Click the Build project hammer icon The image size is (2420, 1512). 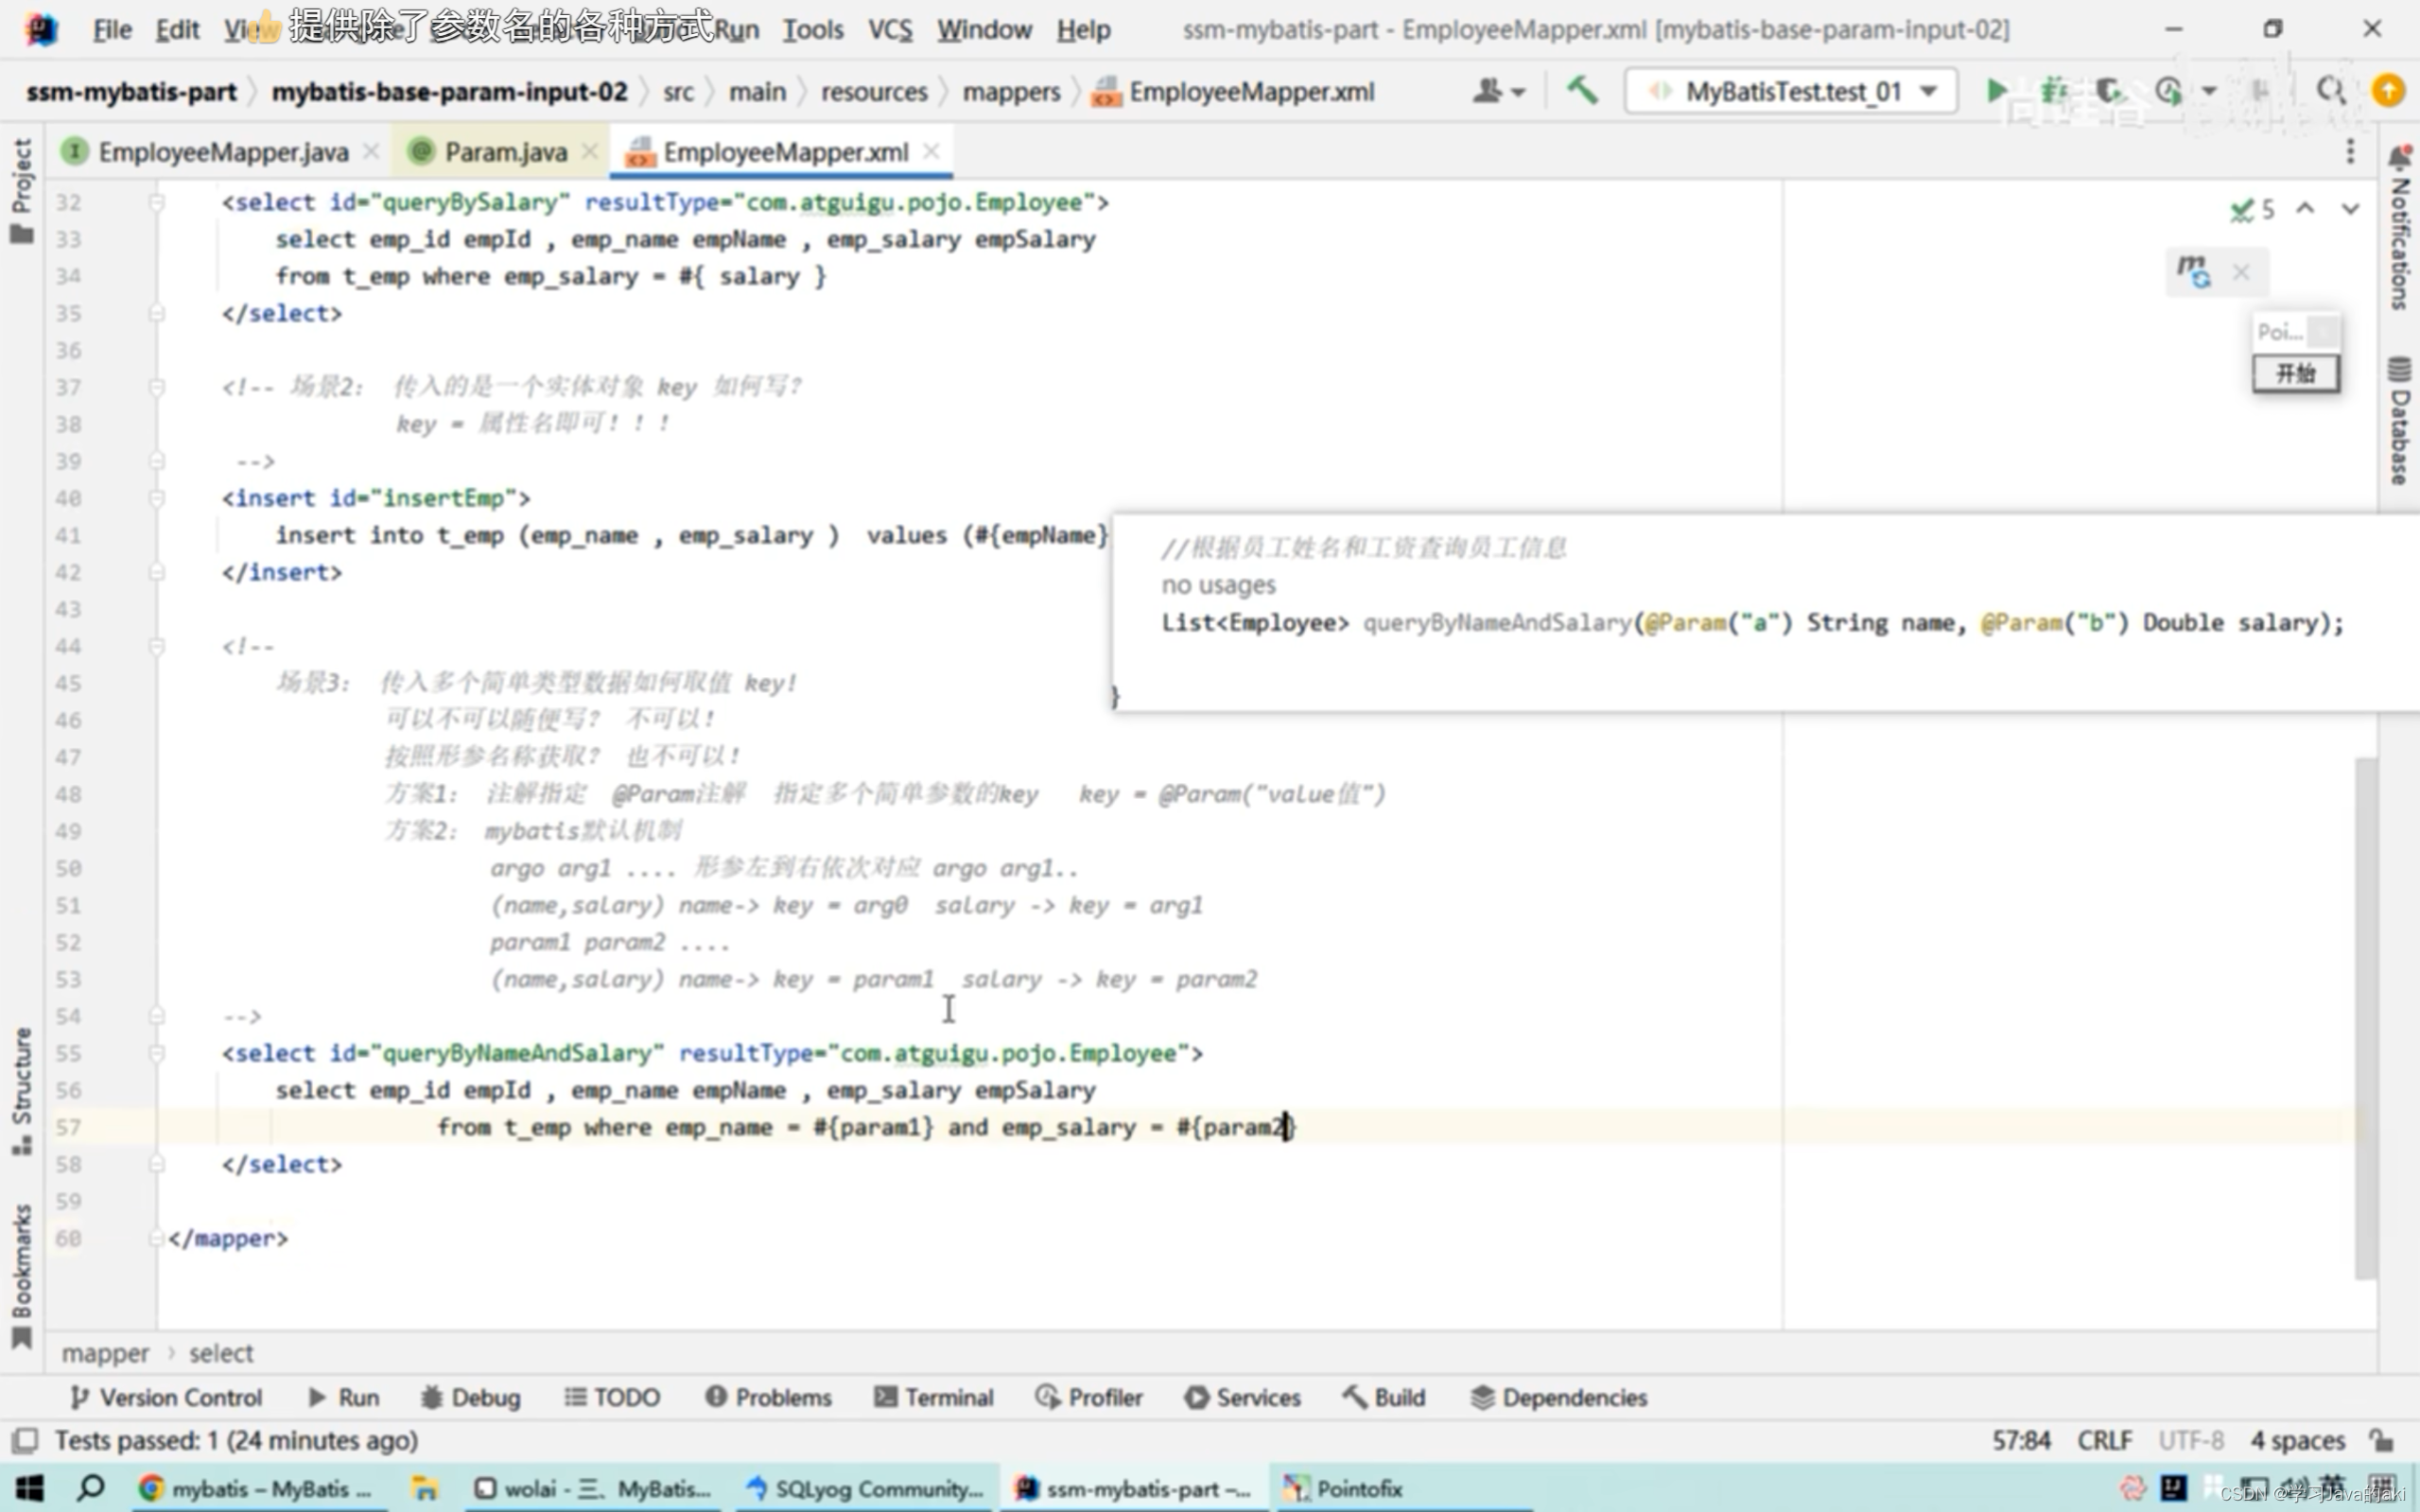1582,91
